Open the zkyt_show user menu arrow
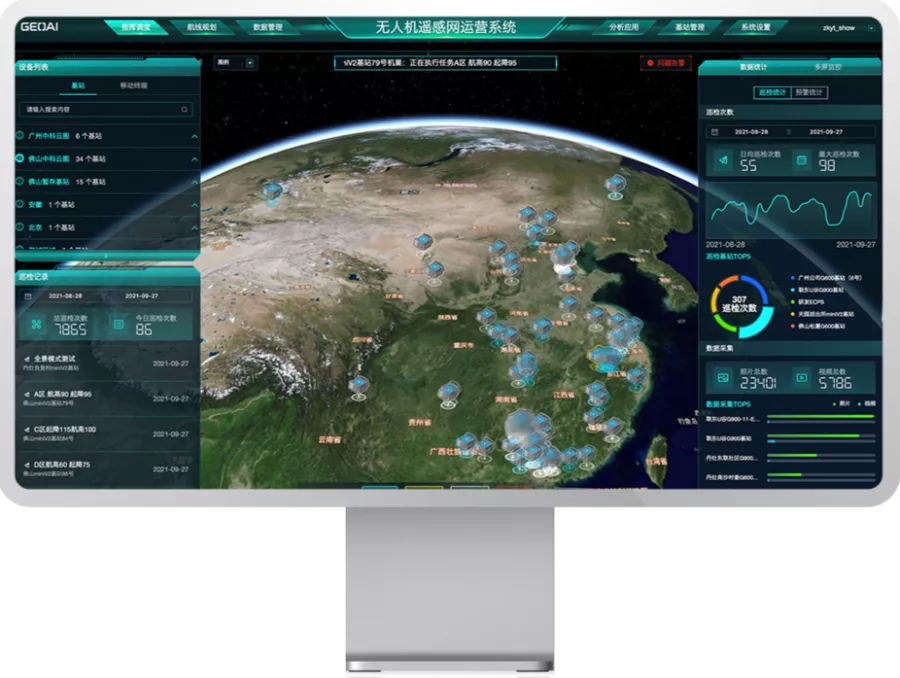This screenshot has width=900, height=678. point(871,28)
